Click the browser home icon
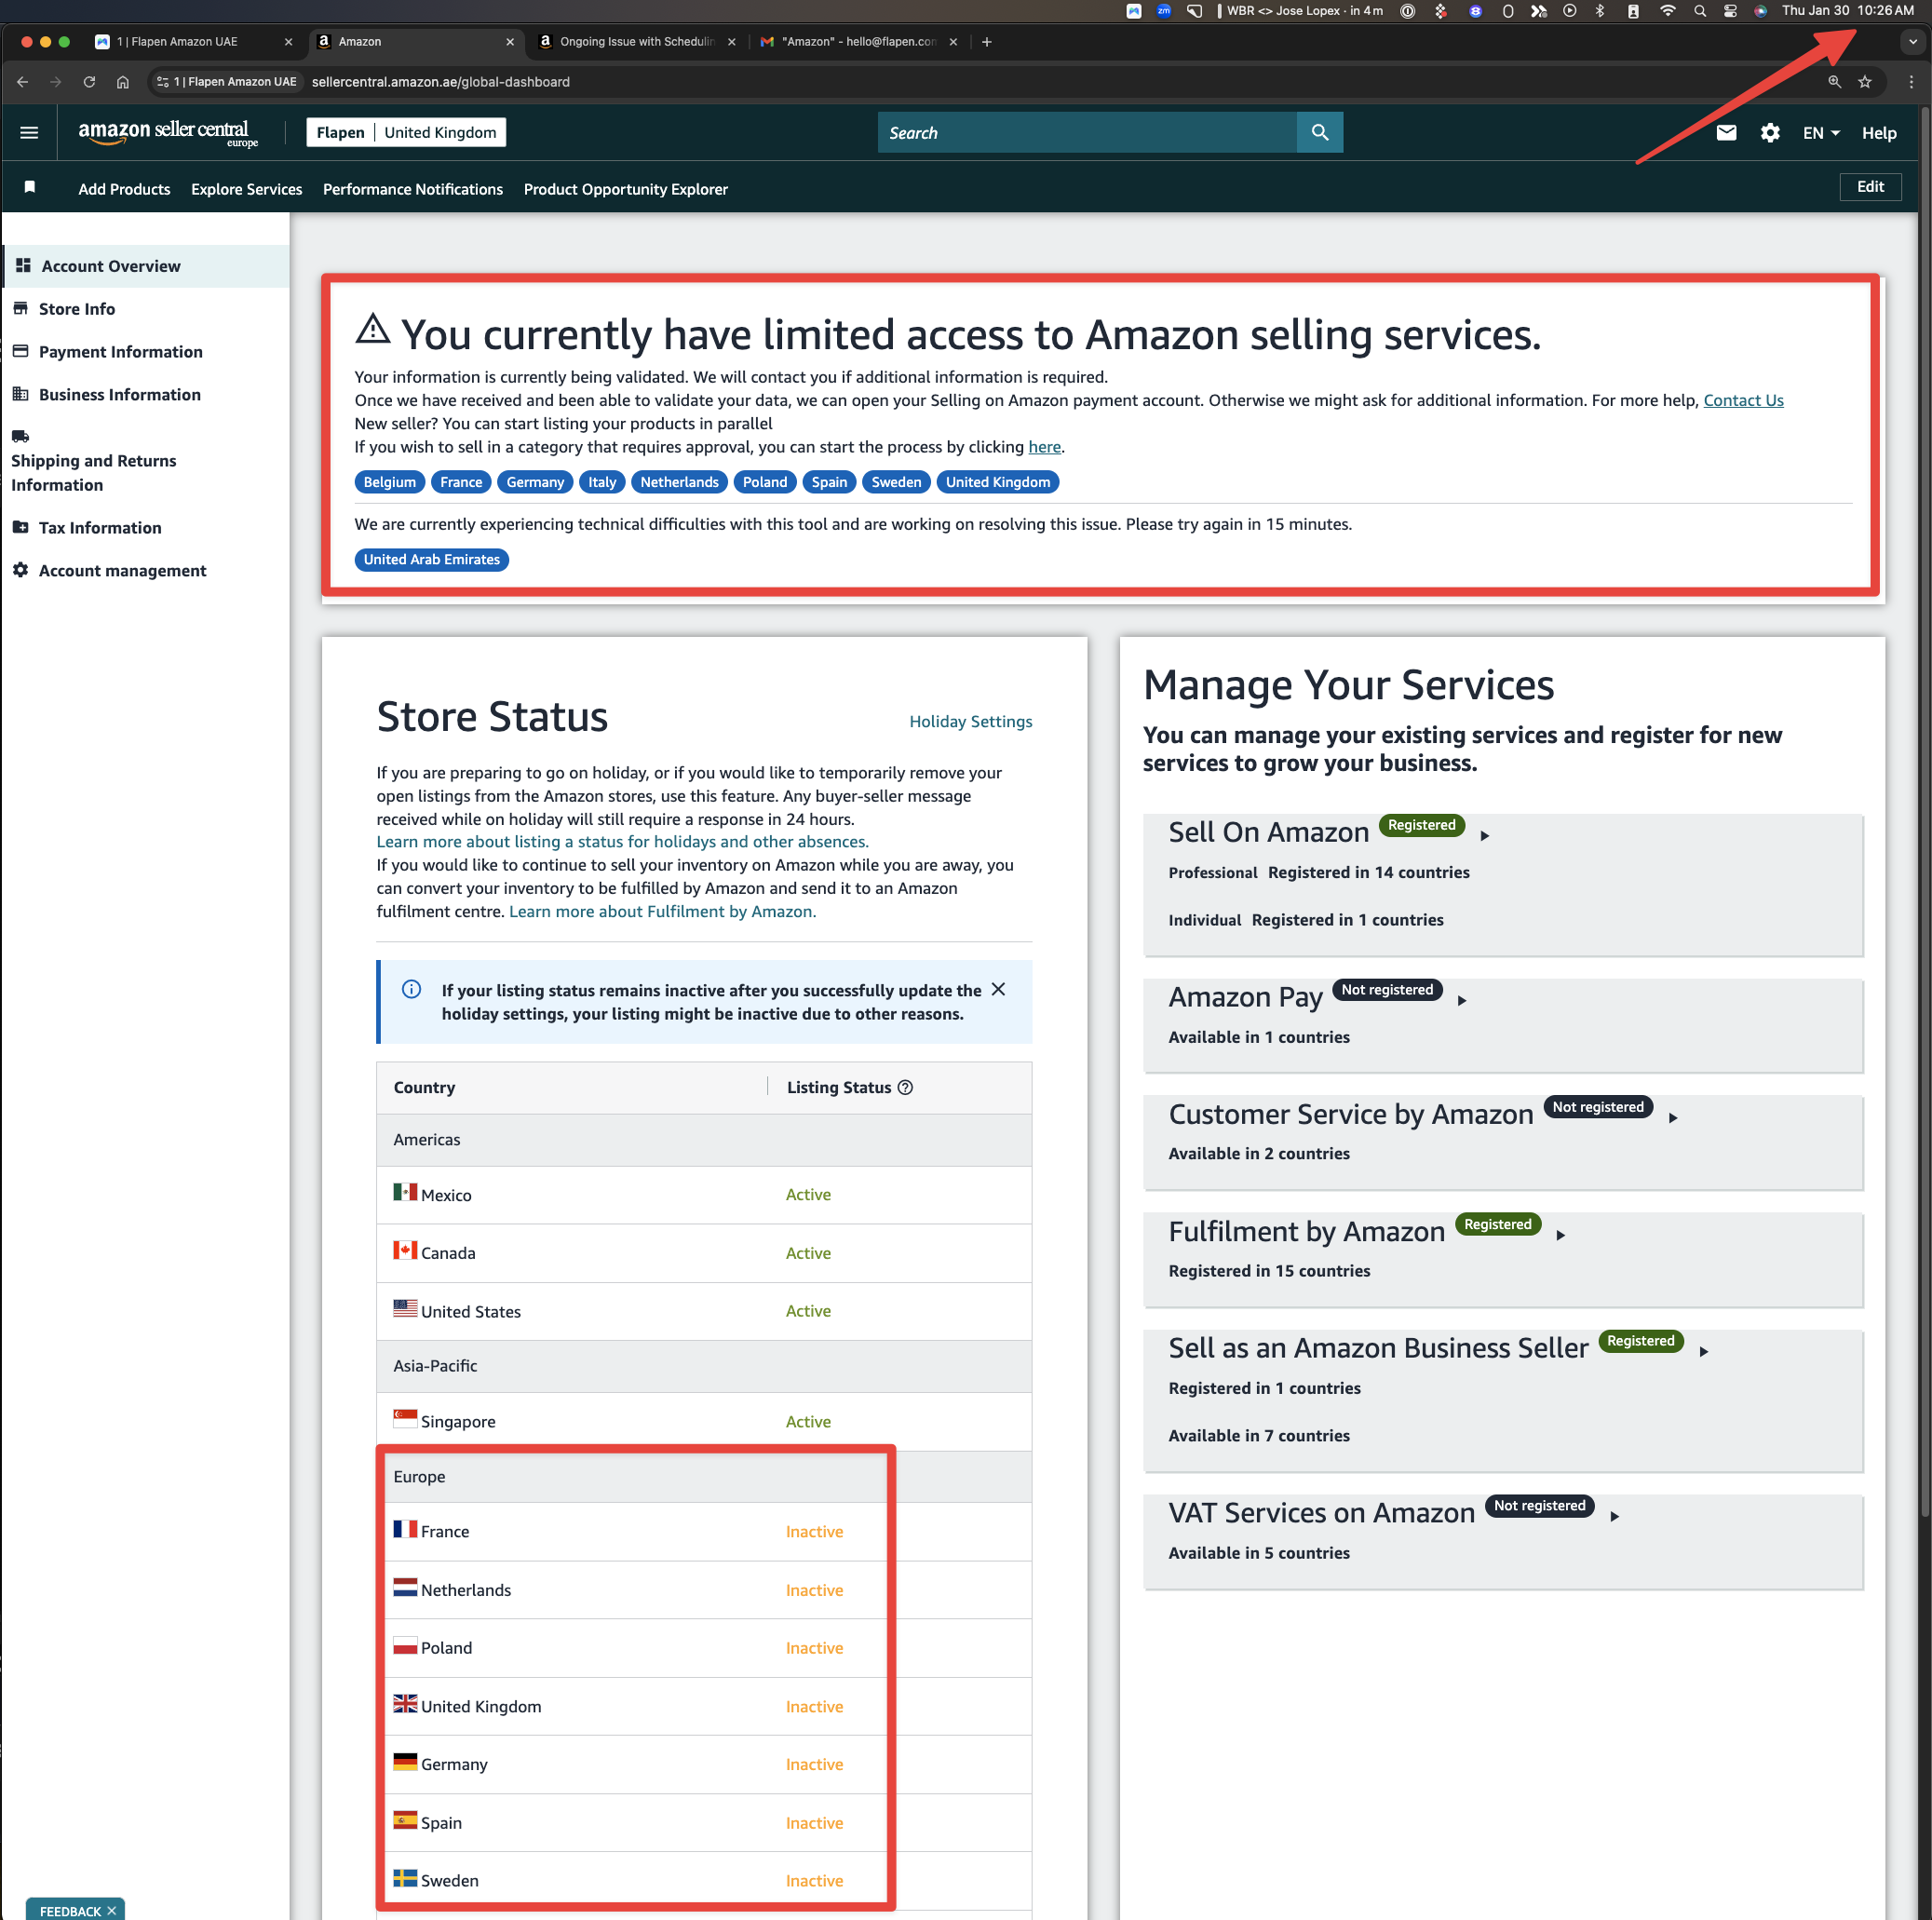Image resolution: width=1932 pixels, height=1920 pixels. click(122, 82)
